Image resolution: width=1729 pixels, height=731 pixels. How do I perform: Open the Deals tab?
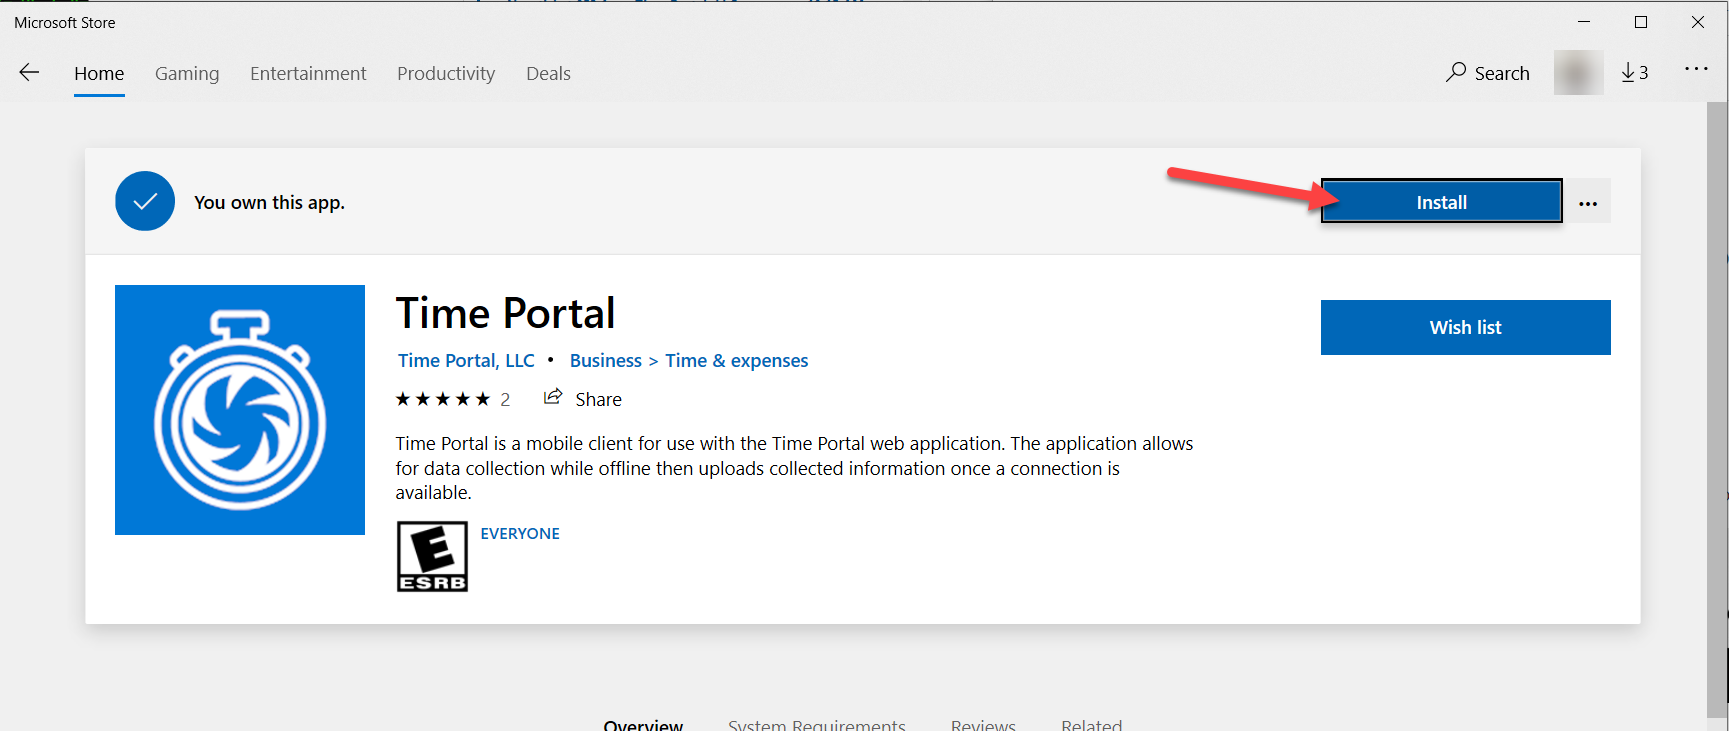click(548, 74)
